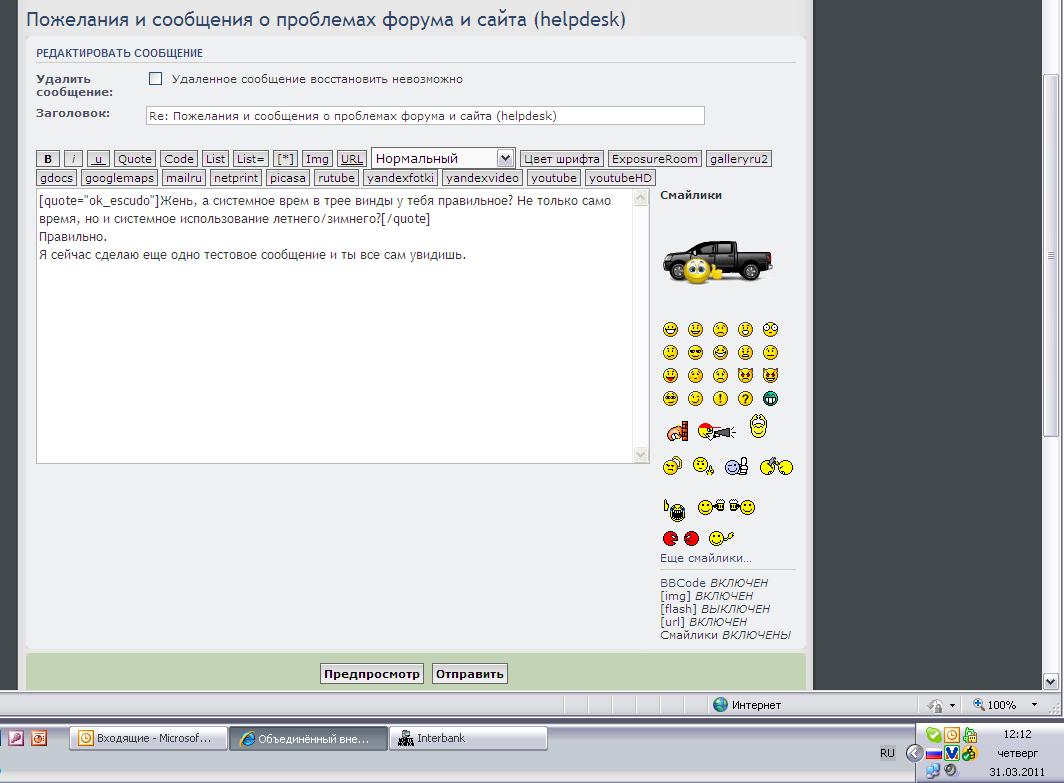
Task: Tick the delete message checkbox
Action: (156, 79)
